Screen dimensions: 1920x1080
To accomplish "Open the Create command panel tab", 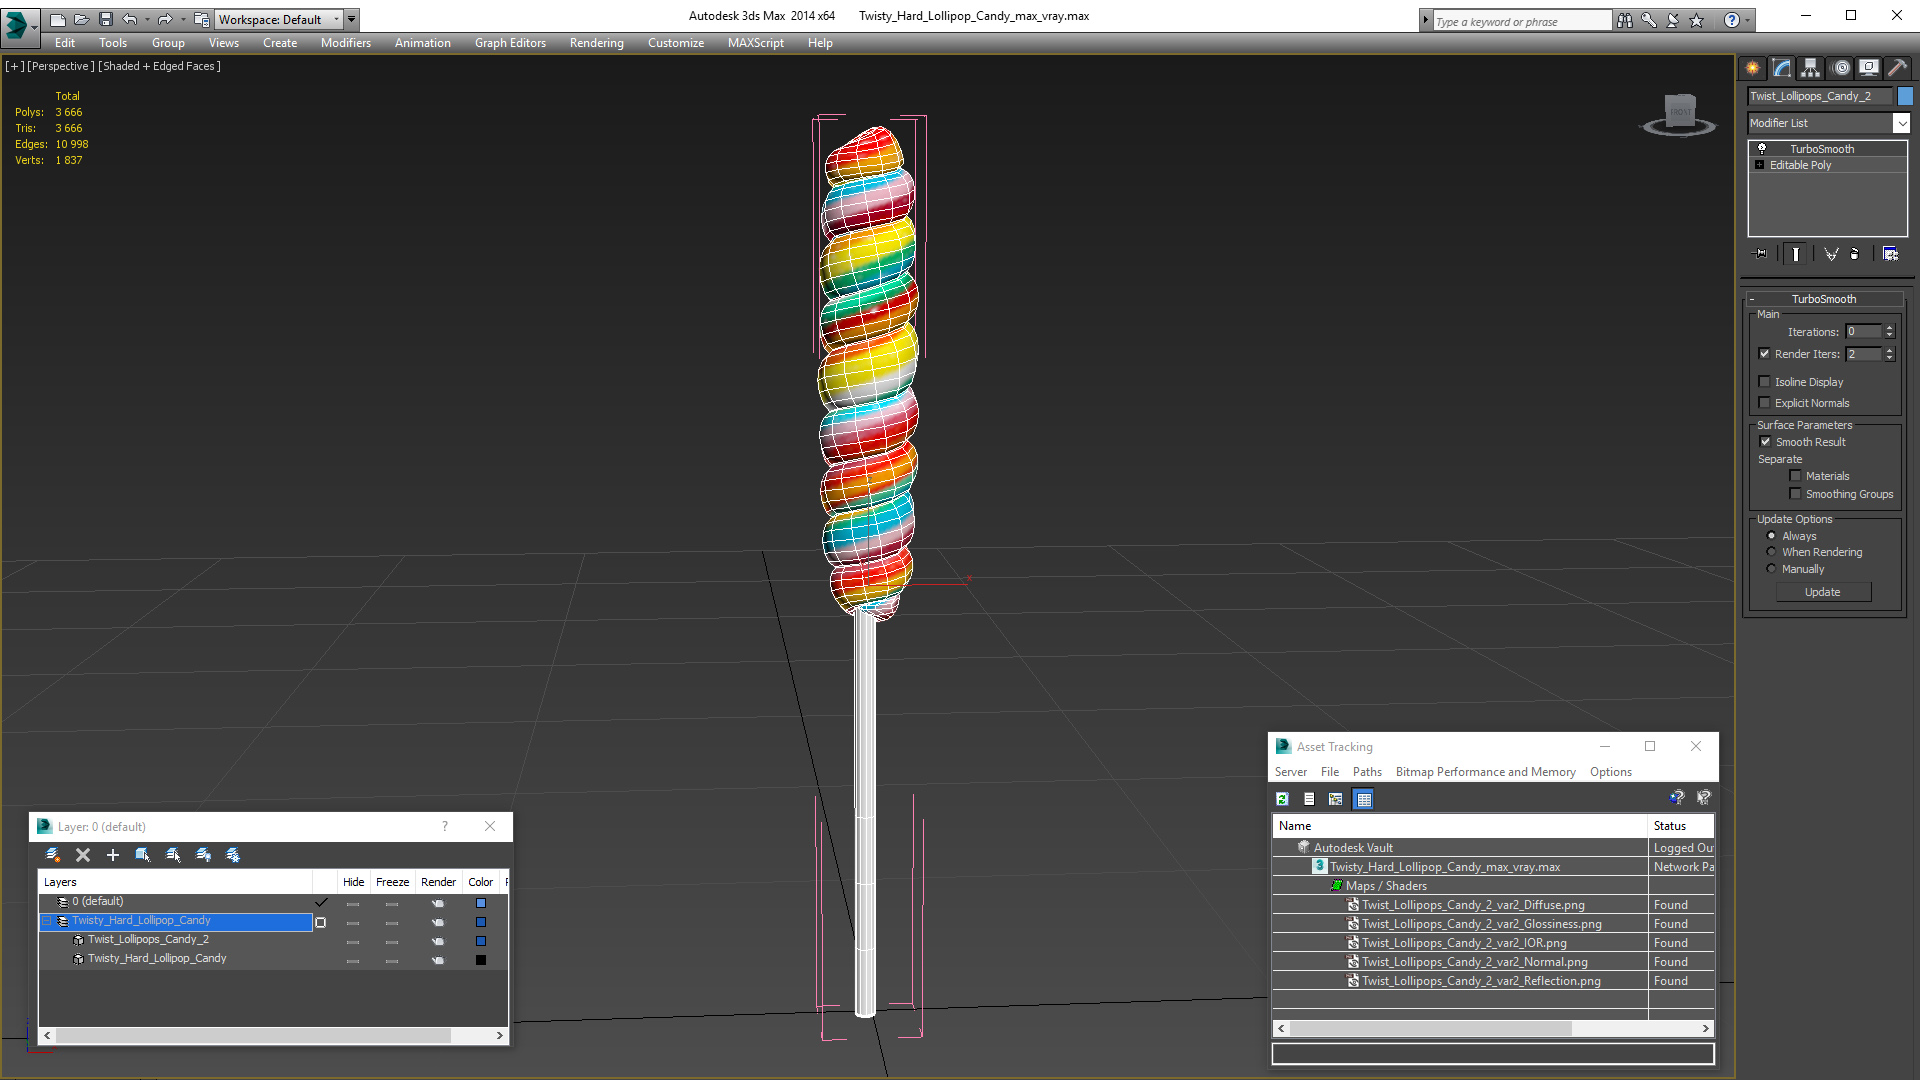I will [1752, 68].
